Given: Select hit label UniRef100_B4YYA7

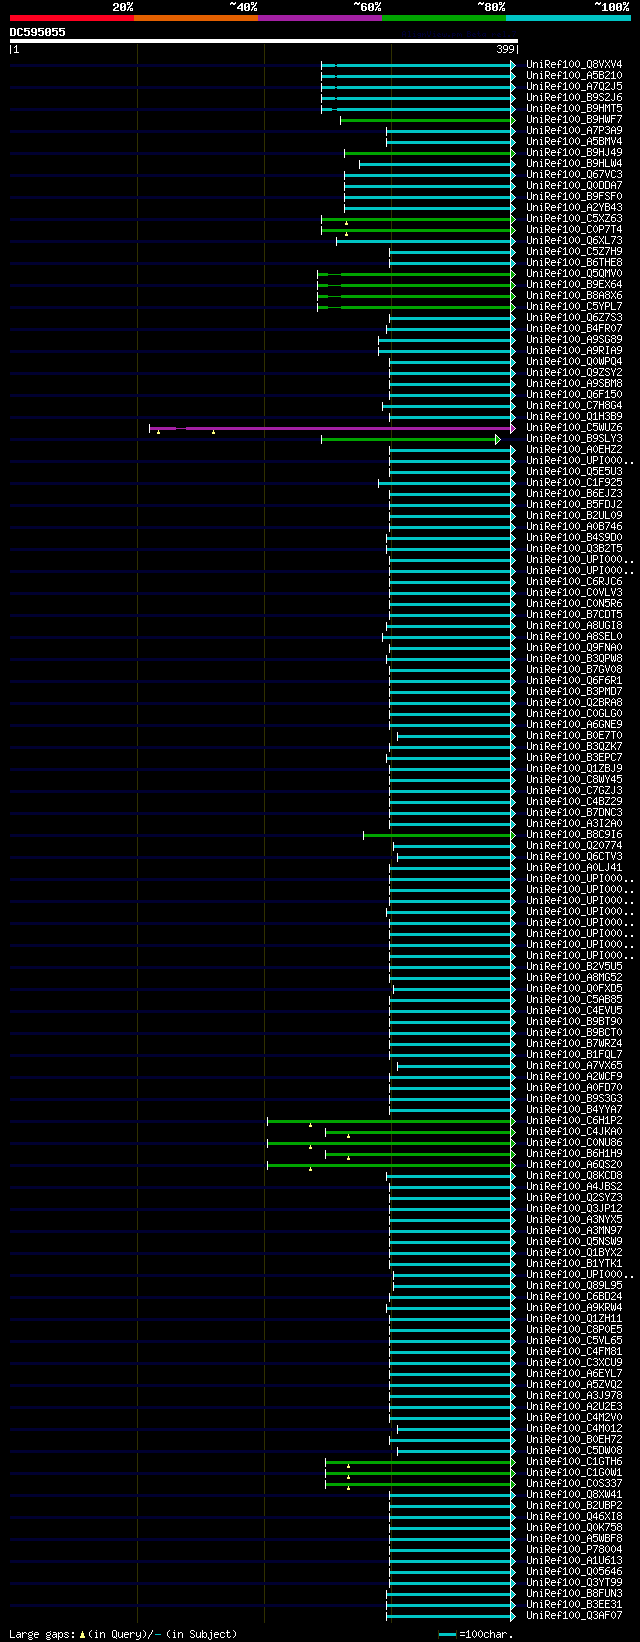Looking at the screenshot, I should (x=574, y=1109).
